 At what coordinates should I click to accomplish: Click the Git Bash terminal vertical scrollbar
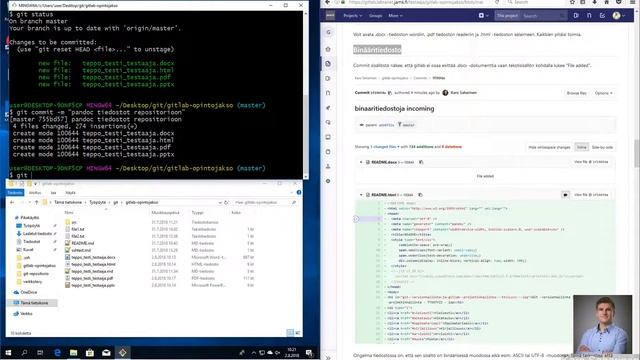click(x=306, y=94)
